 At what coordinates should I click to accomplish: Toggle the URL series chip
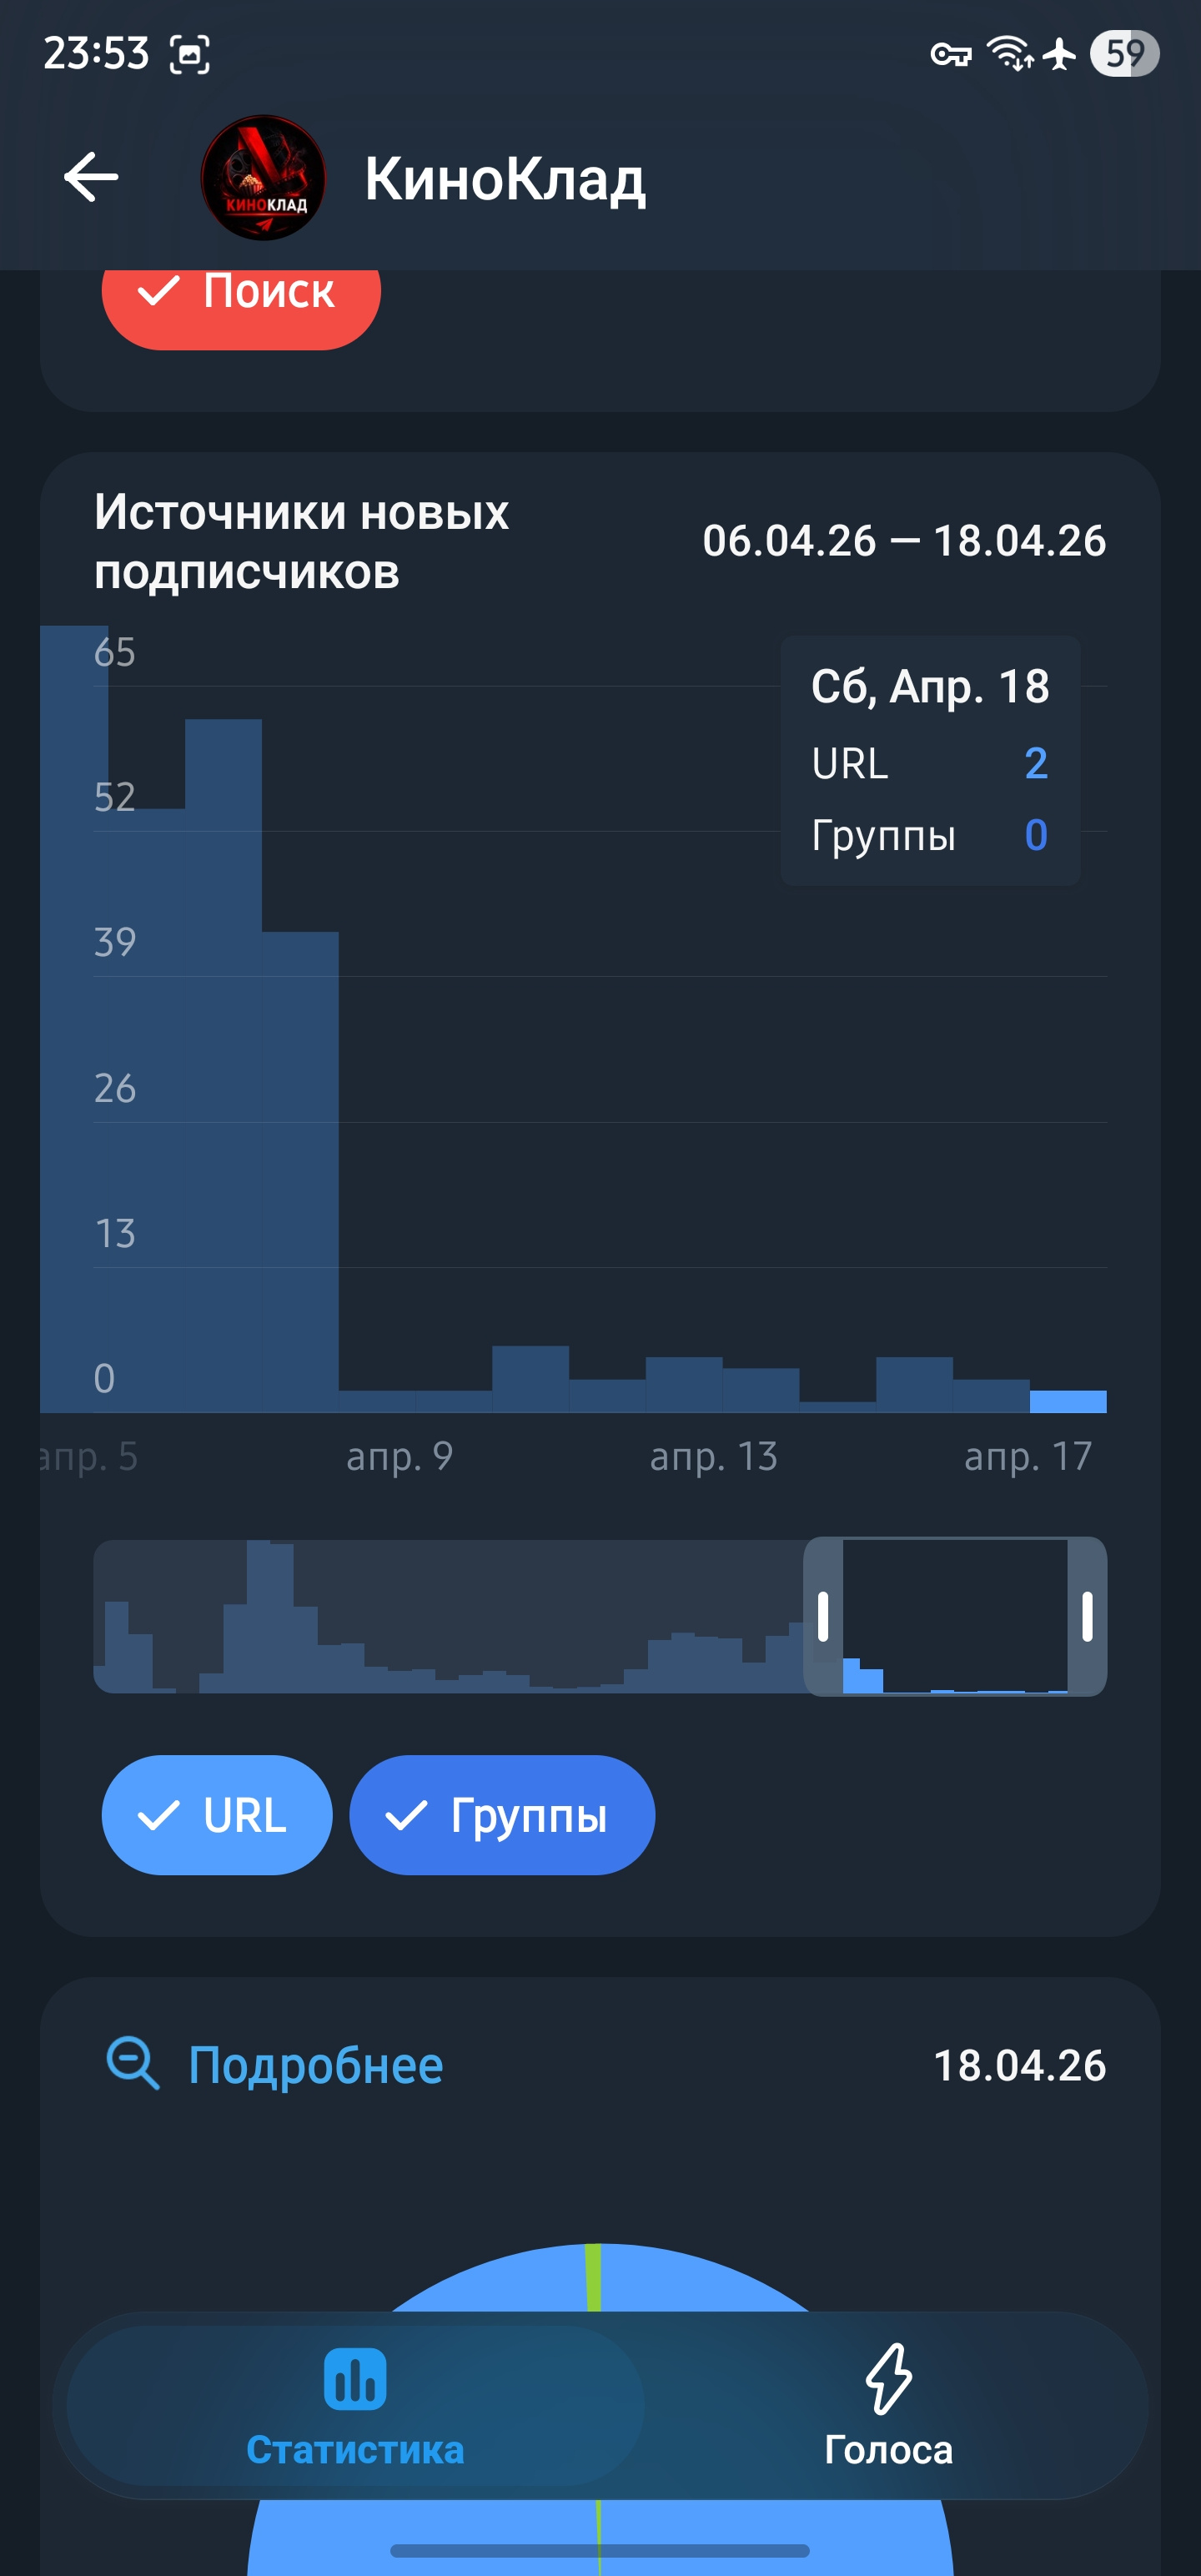tap(217, 1815)
